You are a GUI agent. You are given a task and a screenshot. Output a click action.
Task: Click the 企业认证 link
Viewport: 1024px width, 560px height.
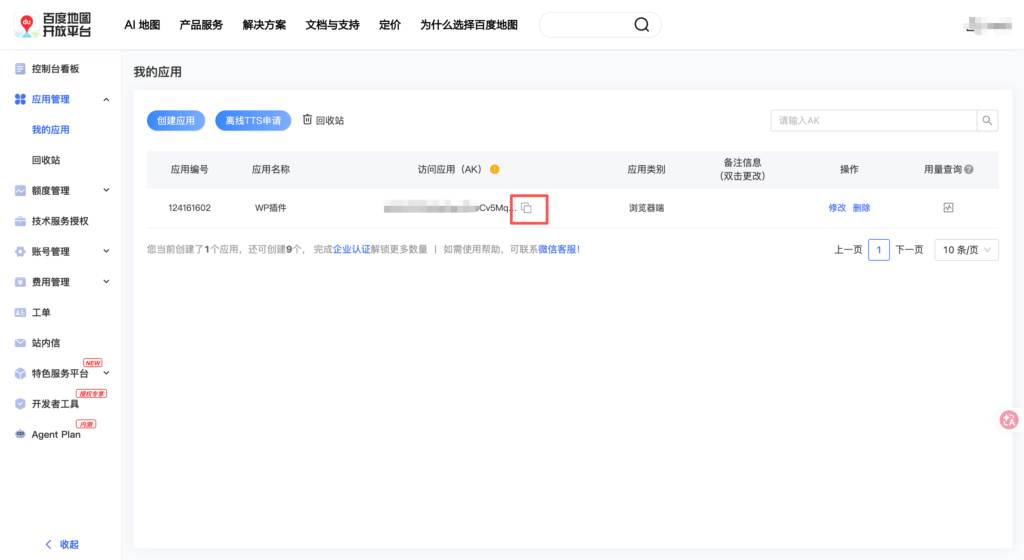[x=351, y=249]
